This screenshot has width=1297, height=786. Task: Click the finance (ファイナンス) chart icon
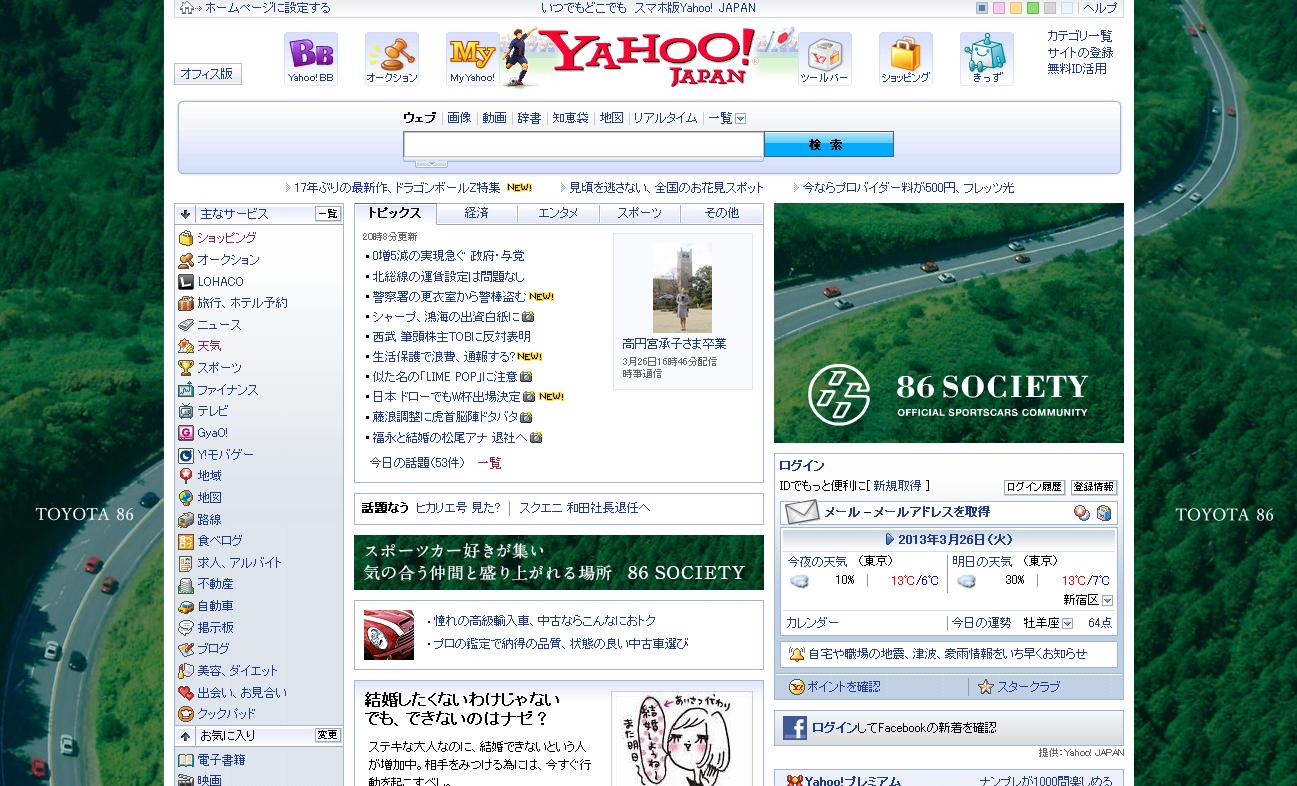tap(186, 390)
